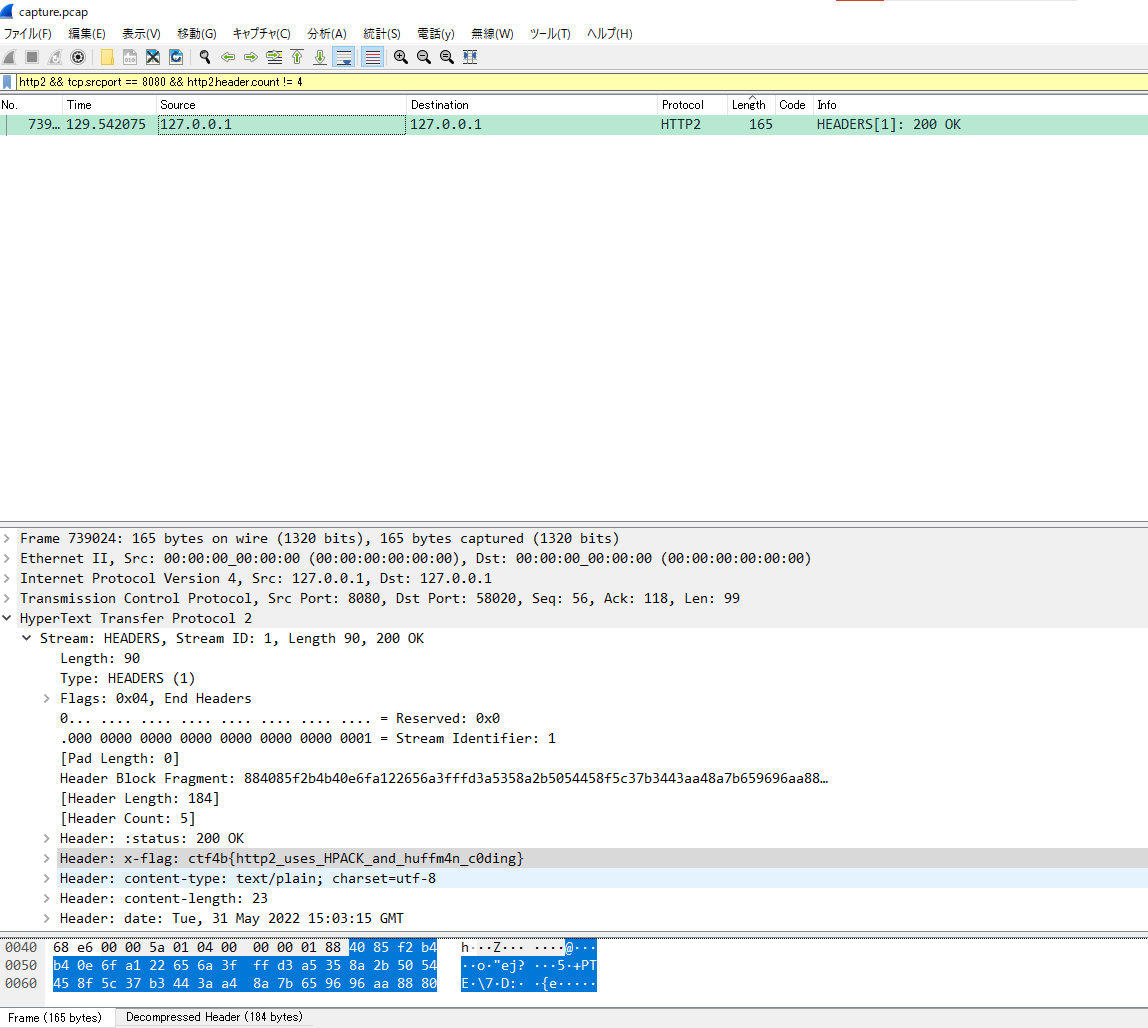Click the resize columns icon

click(x=470, y=57)
